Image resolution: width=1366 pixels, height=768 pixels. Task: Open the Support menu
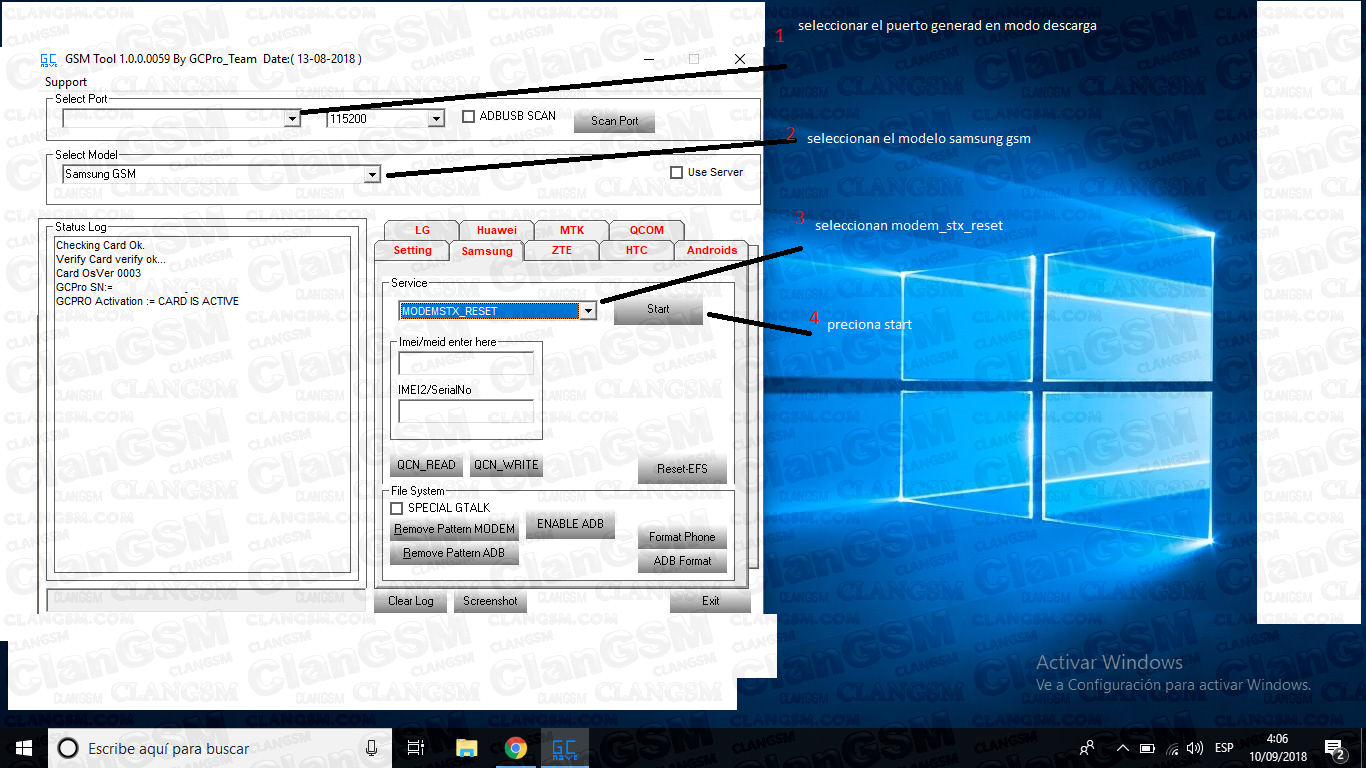66,82
